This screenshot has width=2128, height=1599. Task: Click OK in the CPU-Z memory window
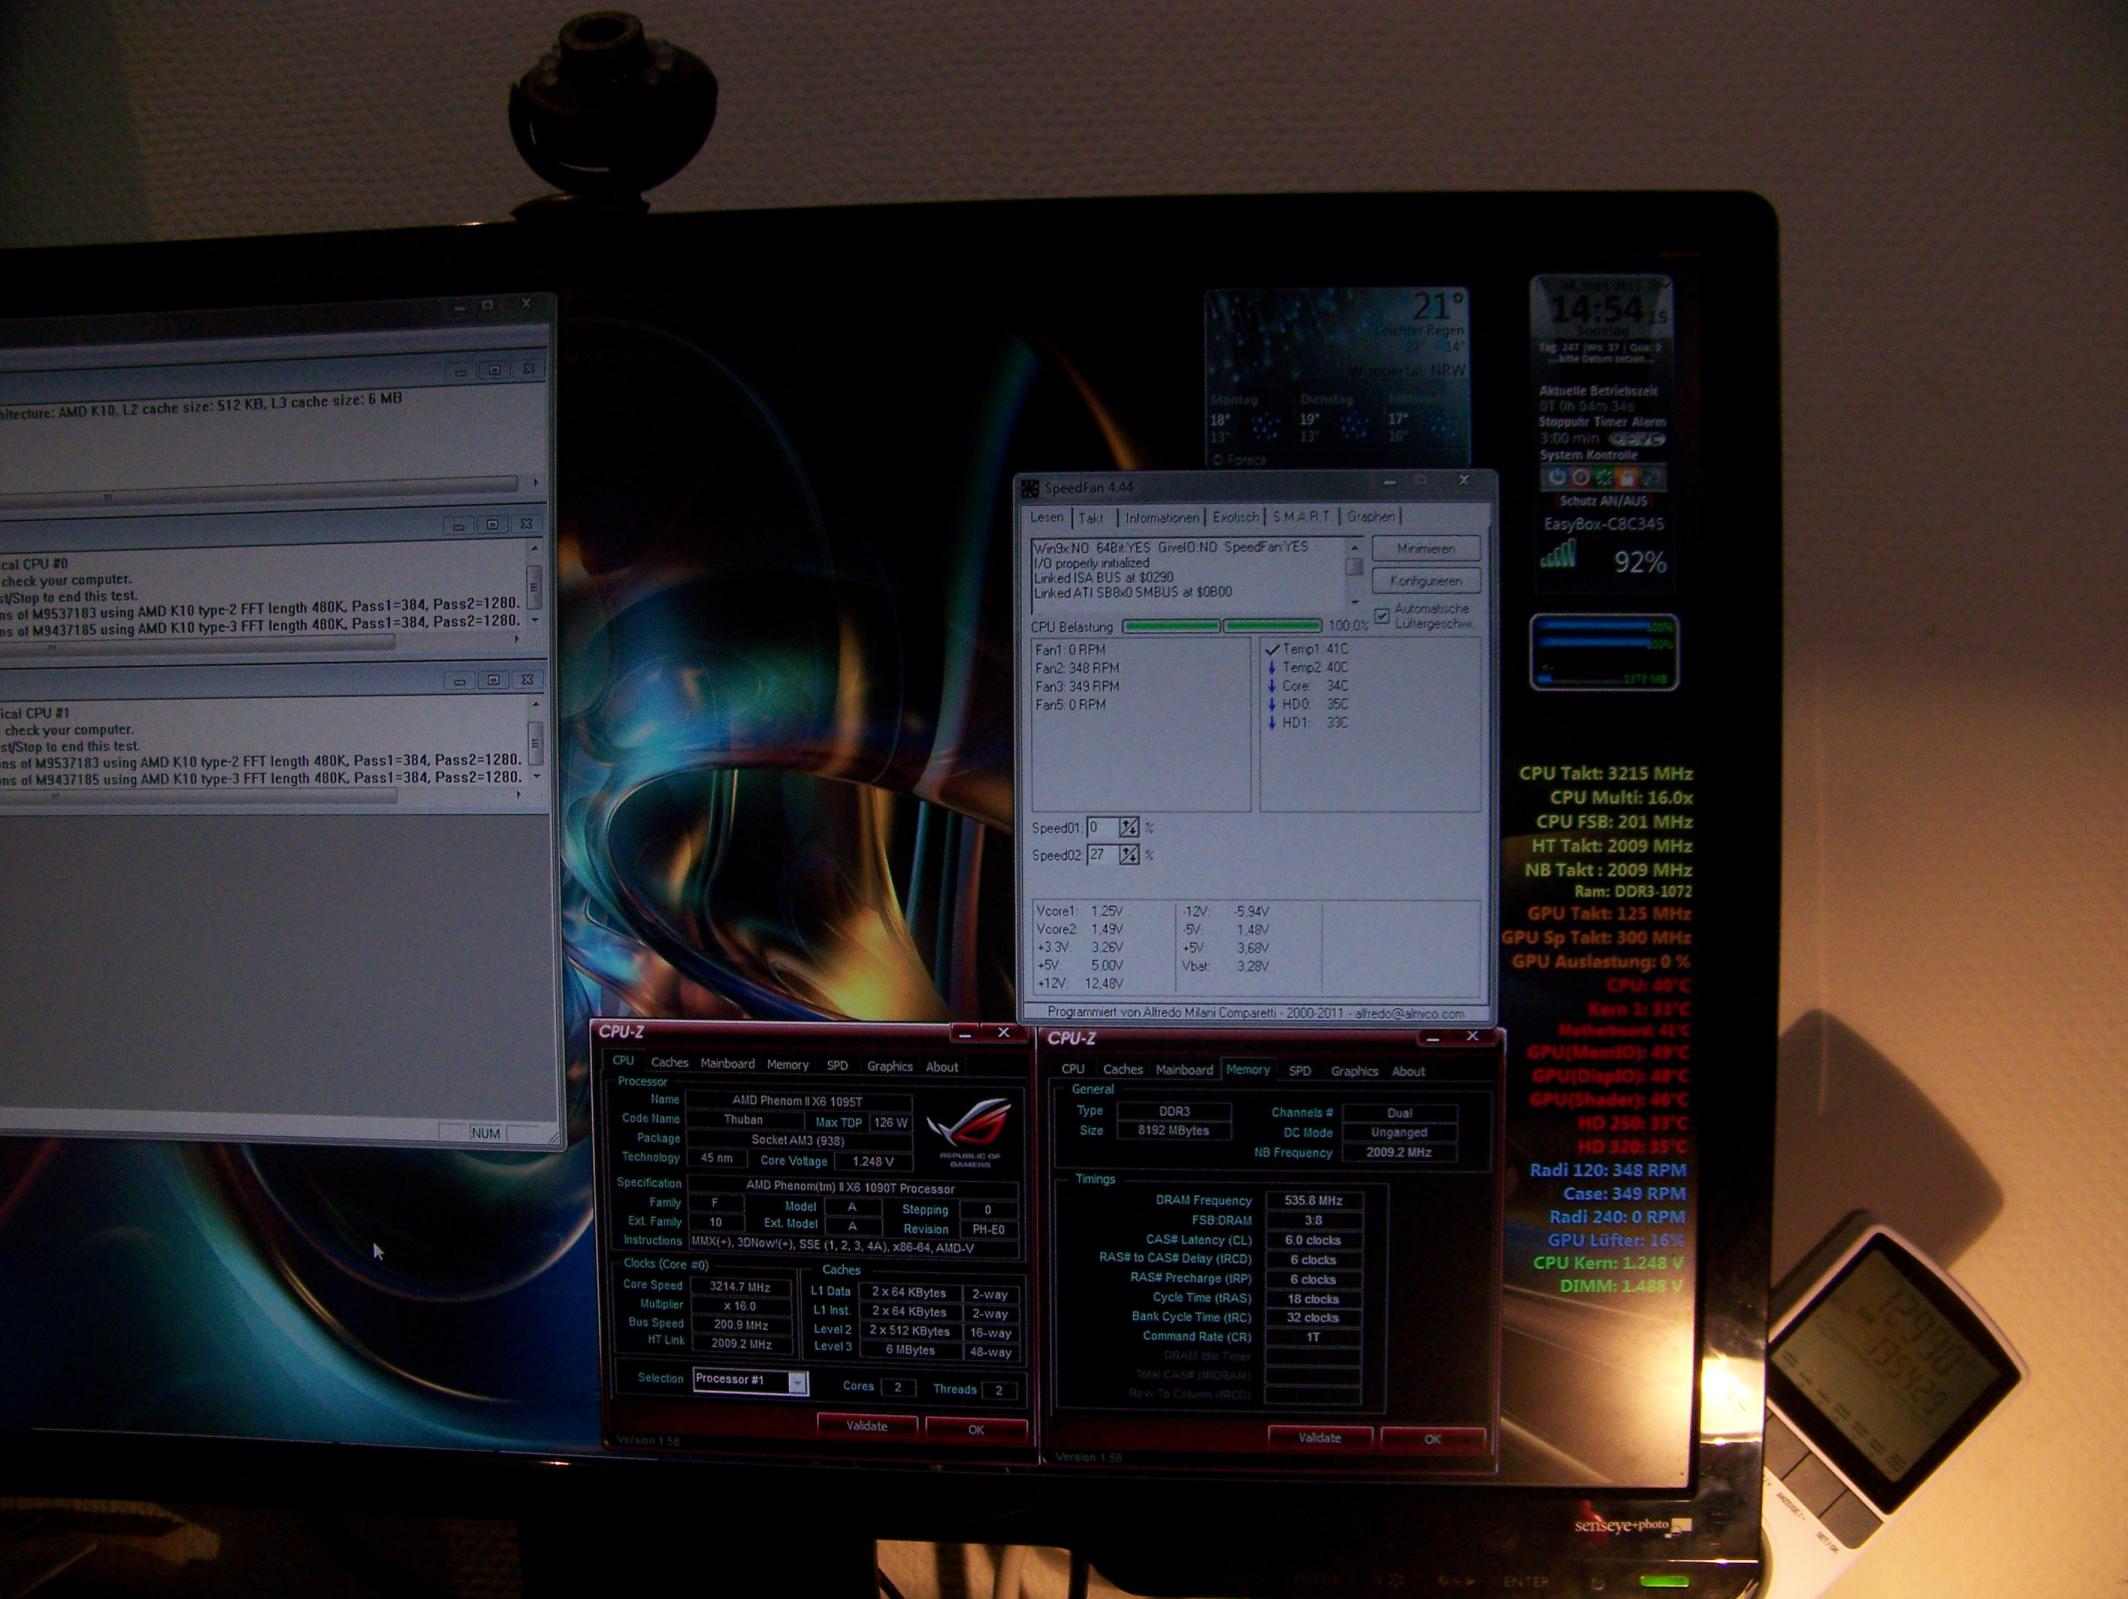point(1432,1439)
